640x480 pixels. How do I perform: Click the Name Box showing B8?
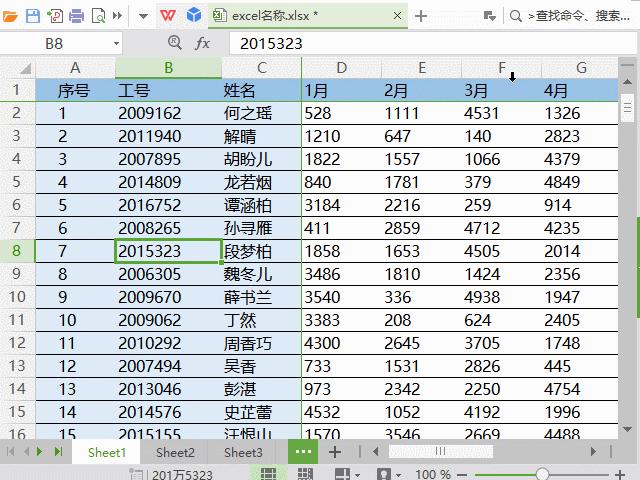tap(54, 44)
